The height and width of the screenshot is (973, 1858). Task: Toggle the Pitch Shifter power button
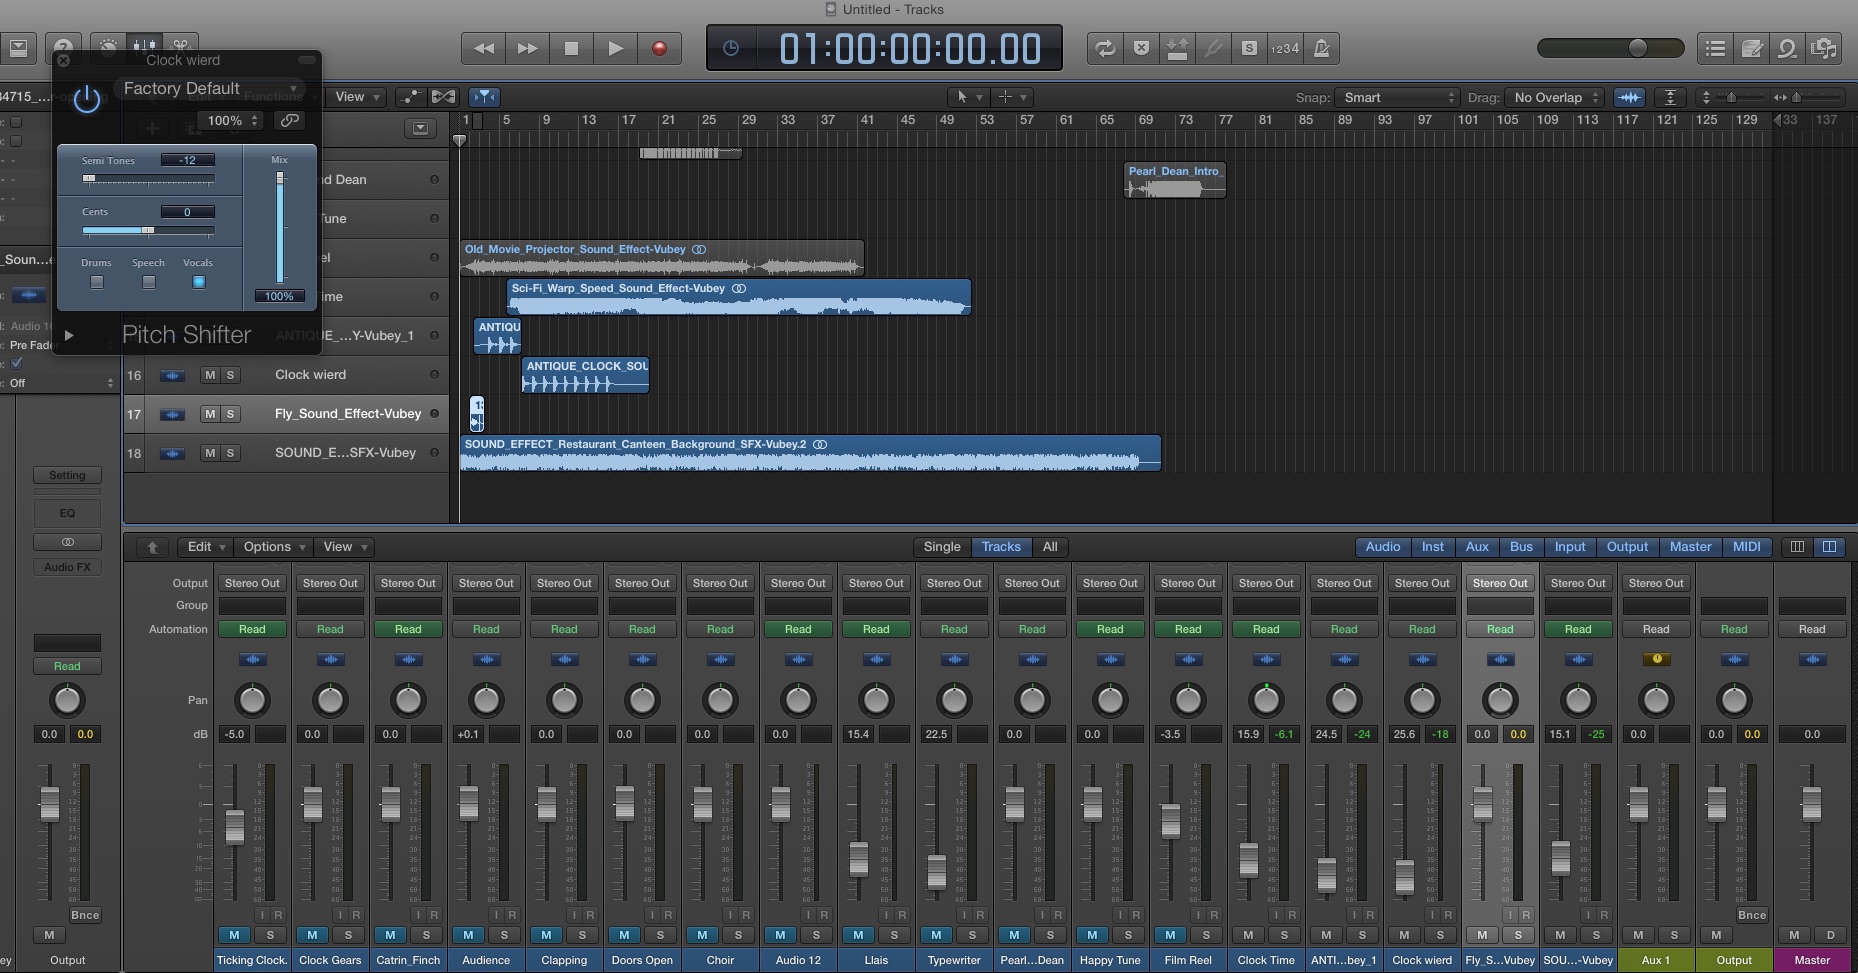87,99
